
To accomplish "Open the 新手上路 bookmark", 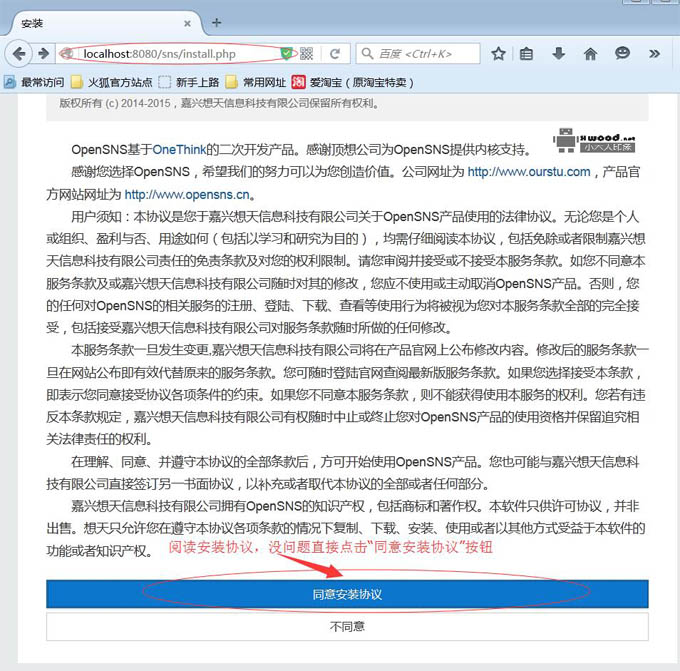I will click(x=189, y=82).
